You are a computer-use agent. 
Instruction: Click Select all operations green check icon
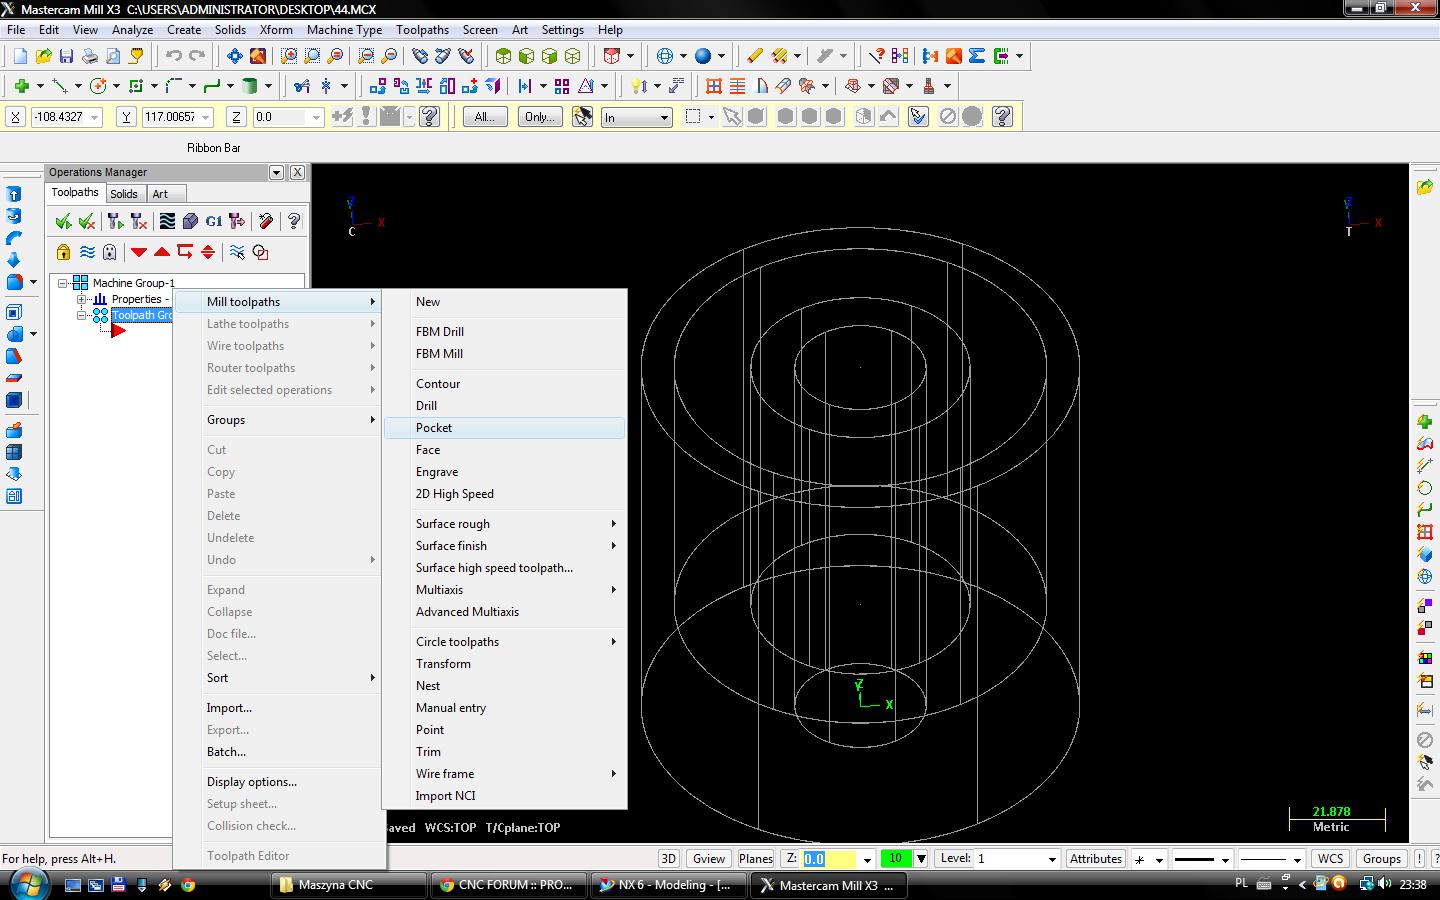pyautogui.click(x=64, y=221)
